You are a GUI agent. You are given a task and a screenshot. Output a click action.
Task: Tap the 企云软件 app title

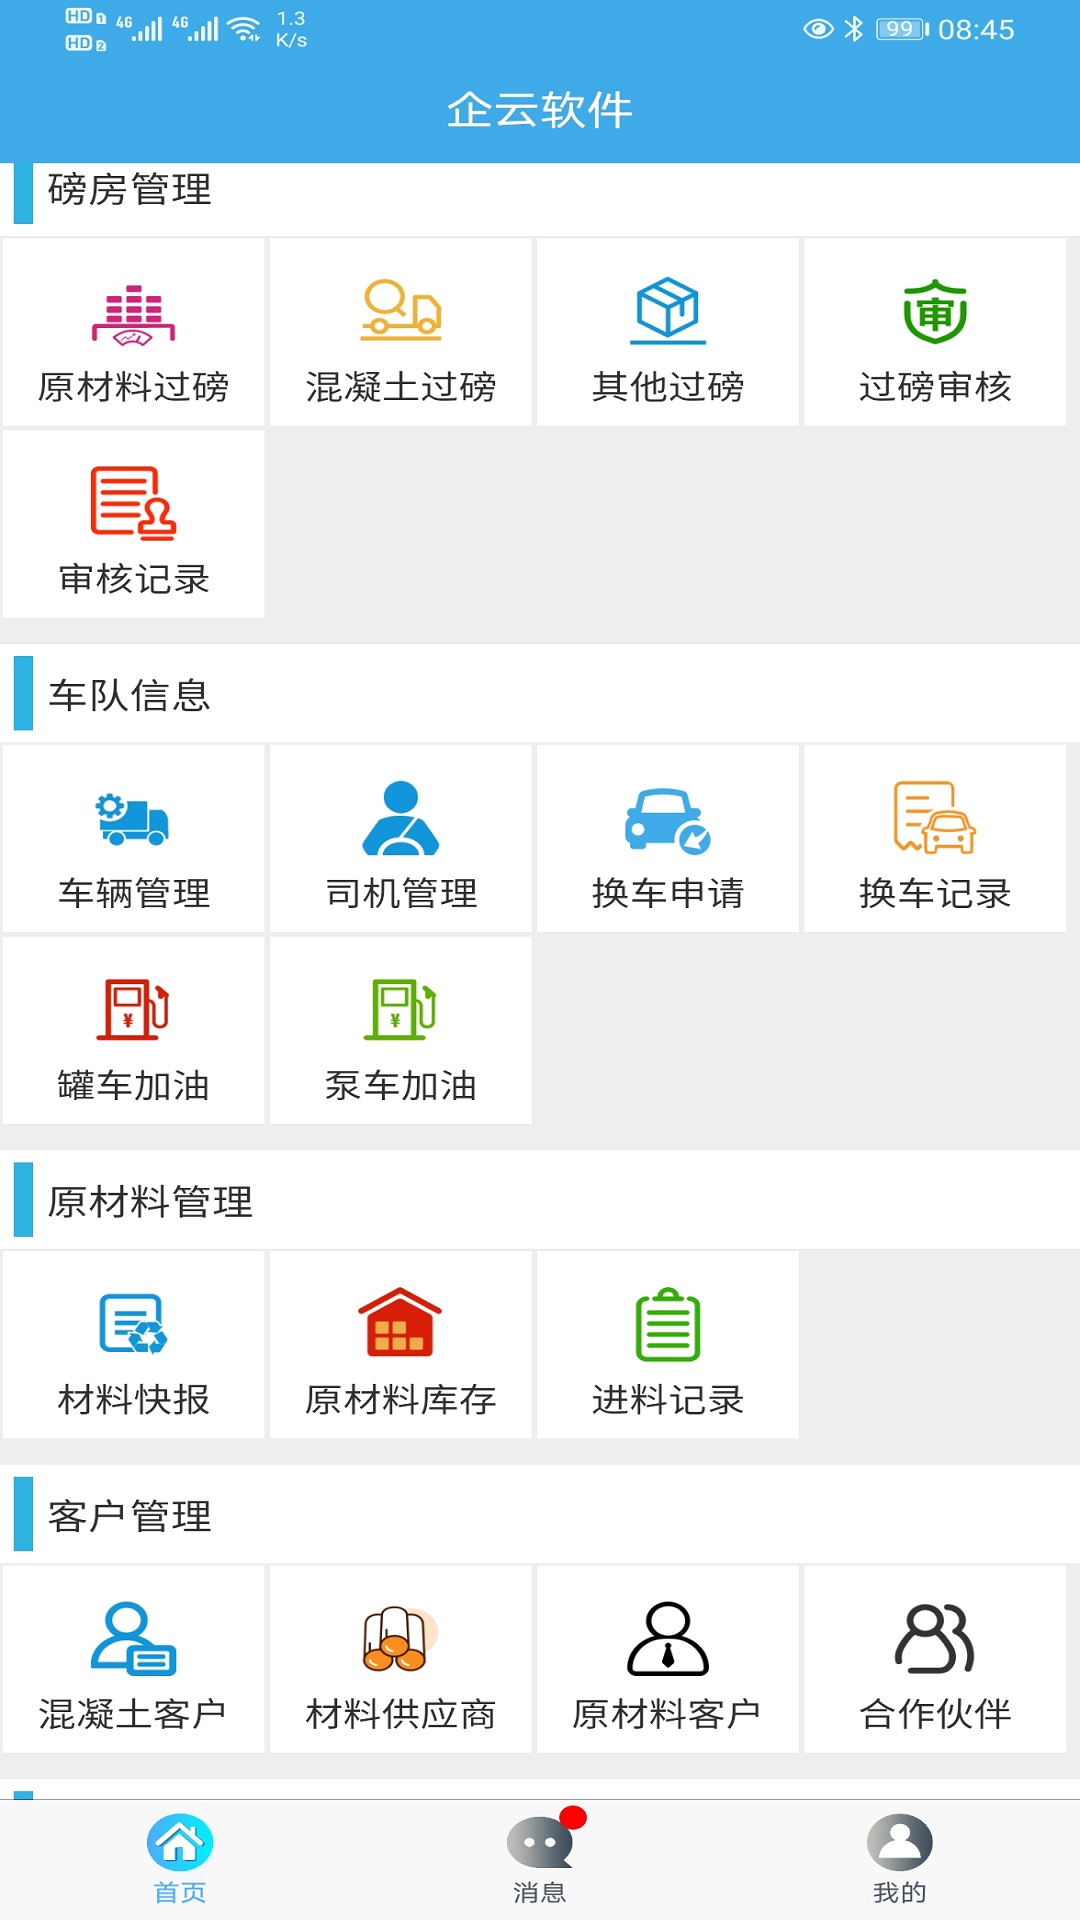point(540,110)
